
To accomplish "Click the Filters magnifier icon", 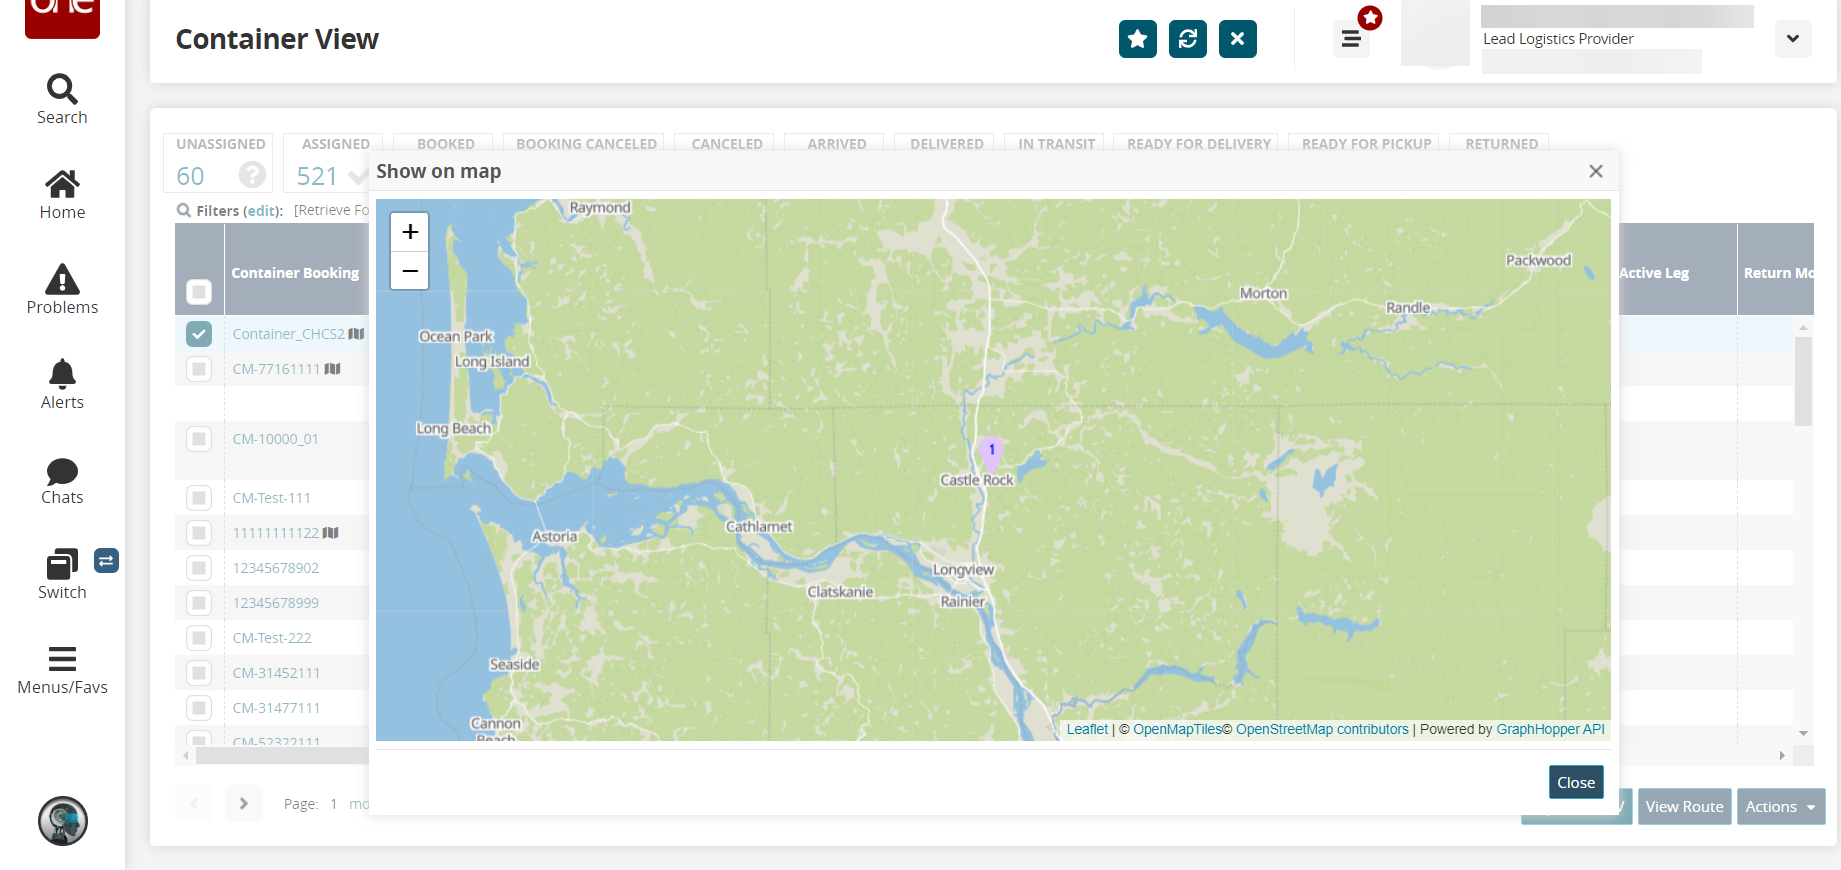I will click(184, 210).
